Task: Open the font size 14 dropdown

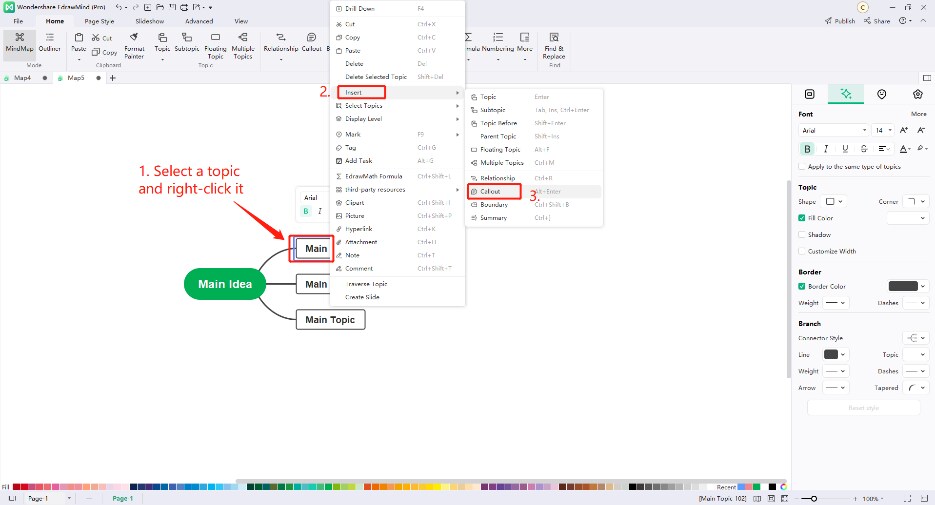Action: coord(883,130)
